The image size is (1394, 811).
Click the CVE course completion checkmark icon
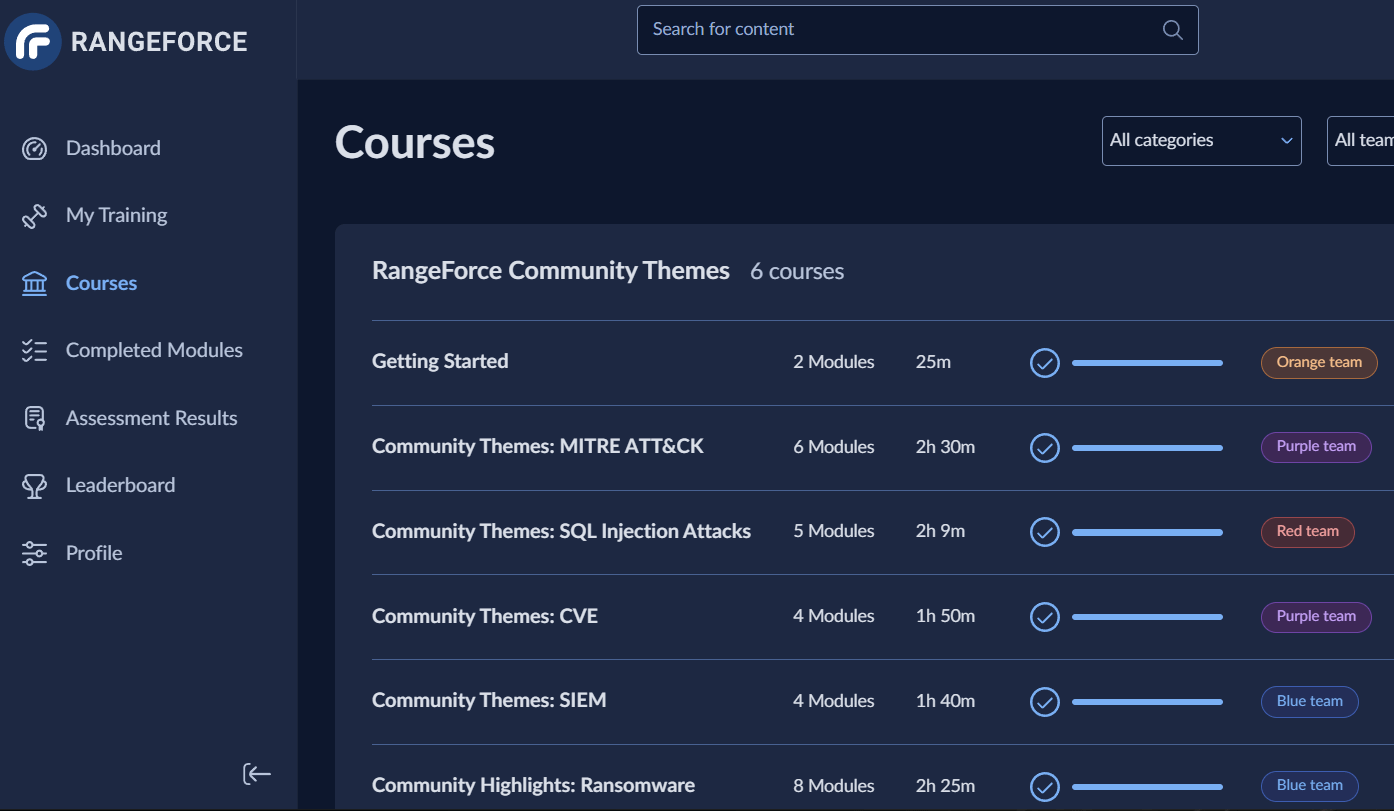1045,617
